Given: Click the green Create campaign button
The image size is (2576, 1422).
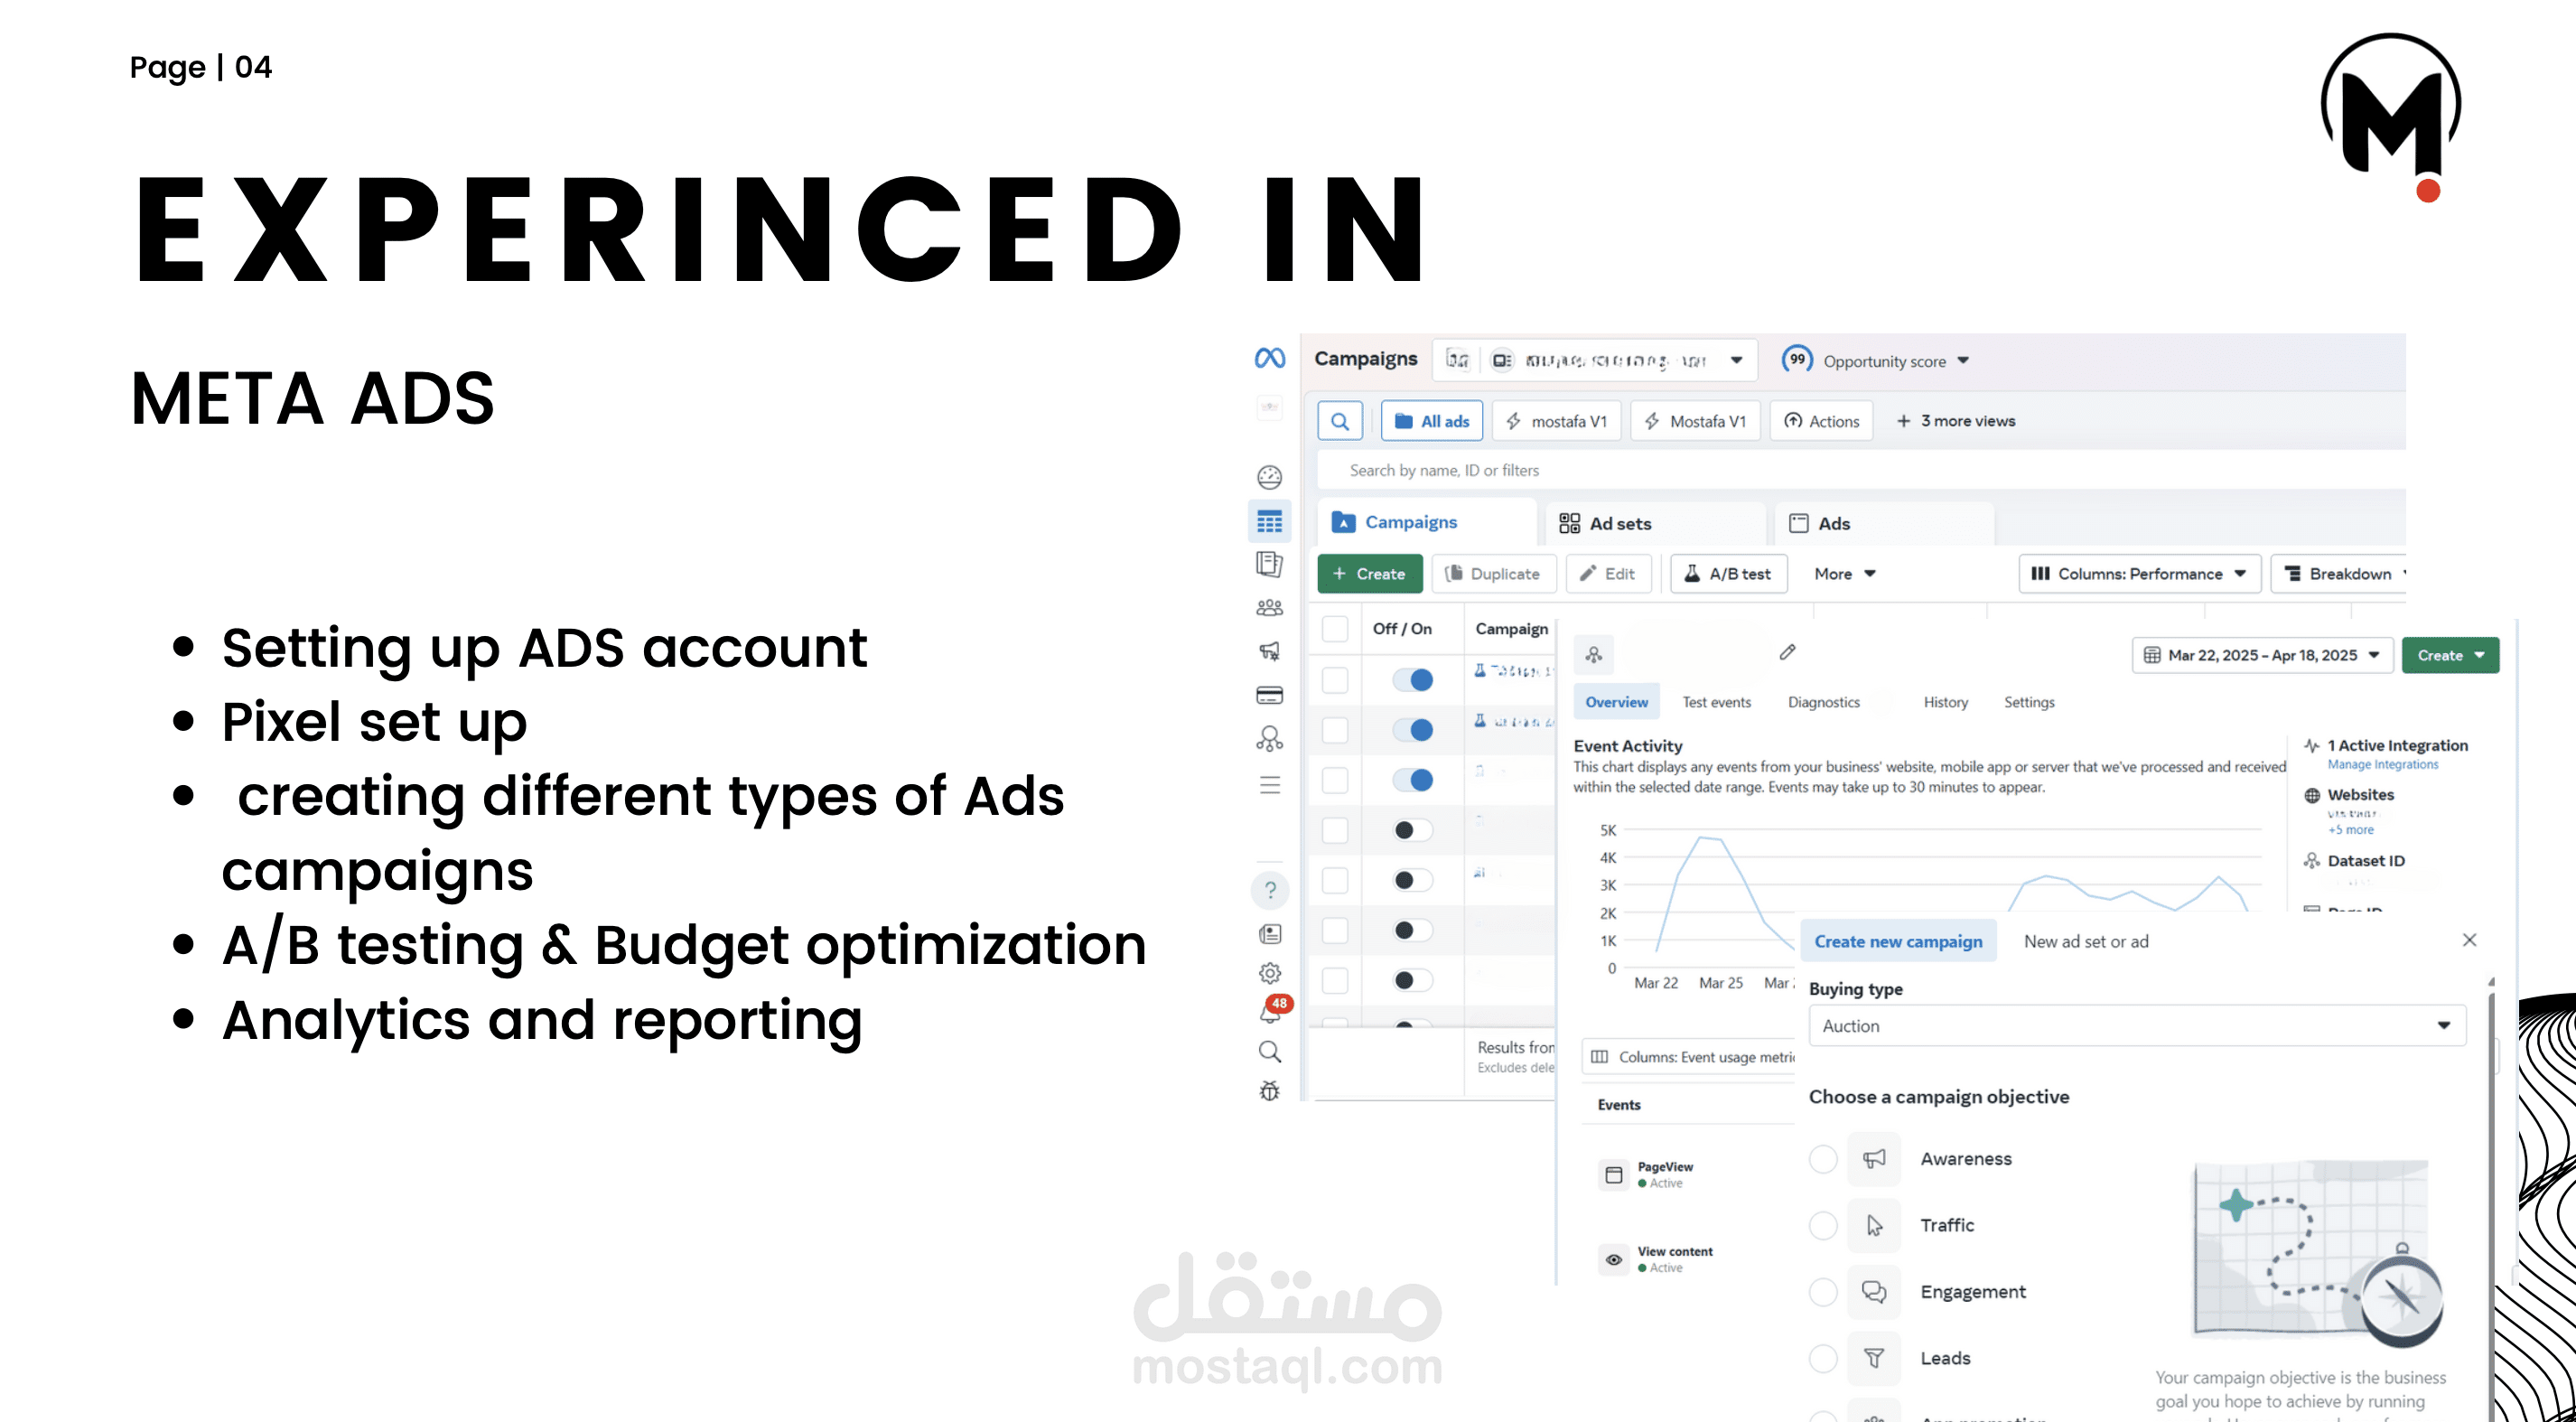Looking at the screenshot, I should [1370, 574].
